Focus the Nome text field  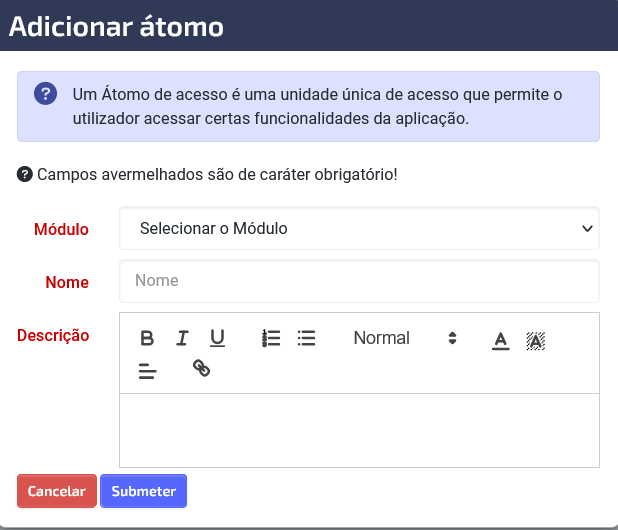tap(359, 281)
